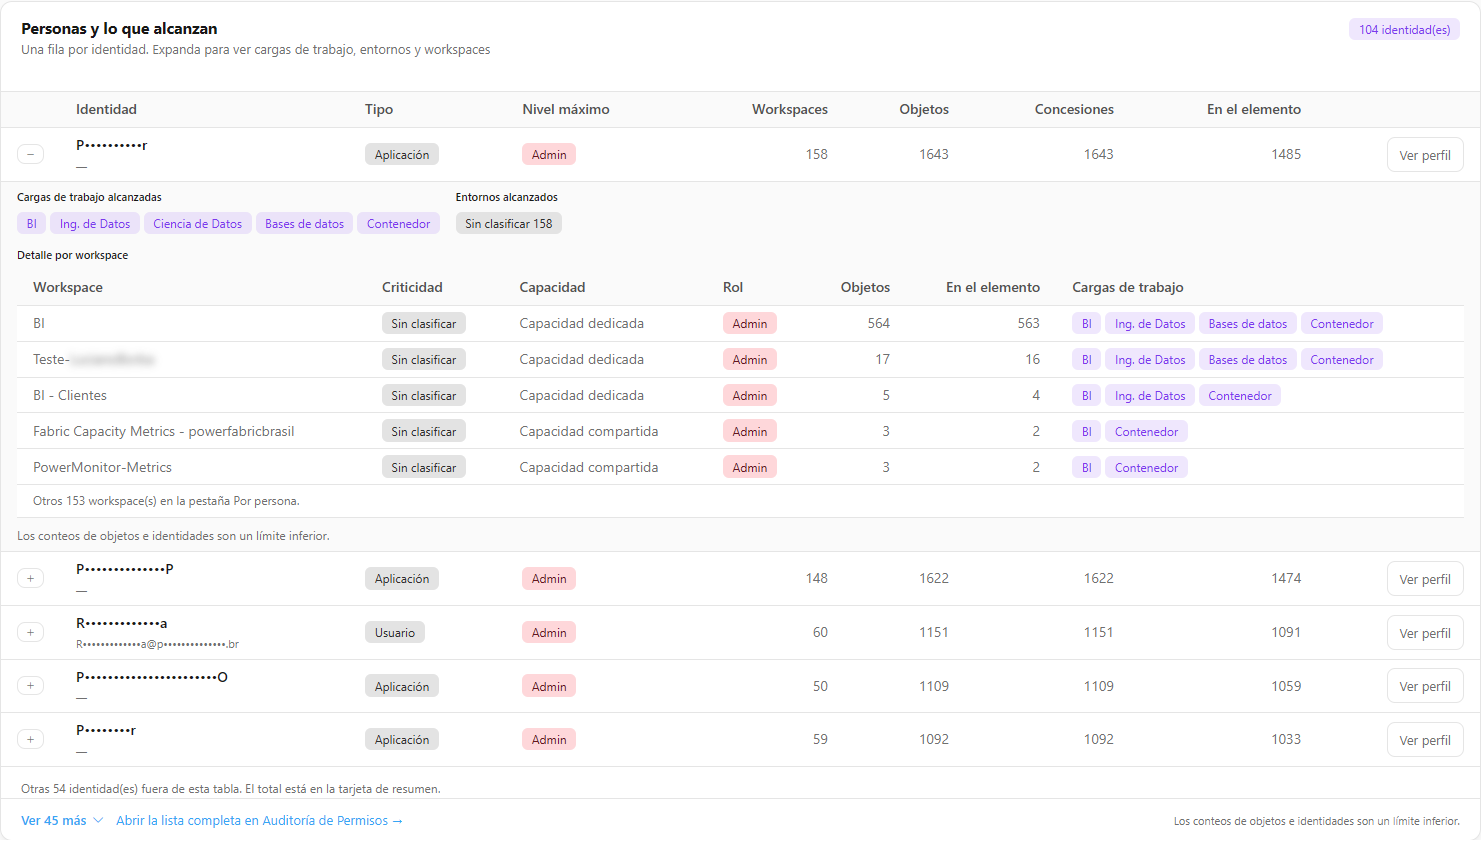Select the Capacidad column header

click(552, 287)
